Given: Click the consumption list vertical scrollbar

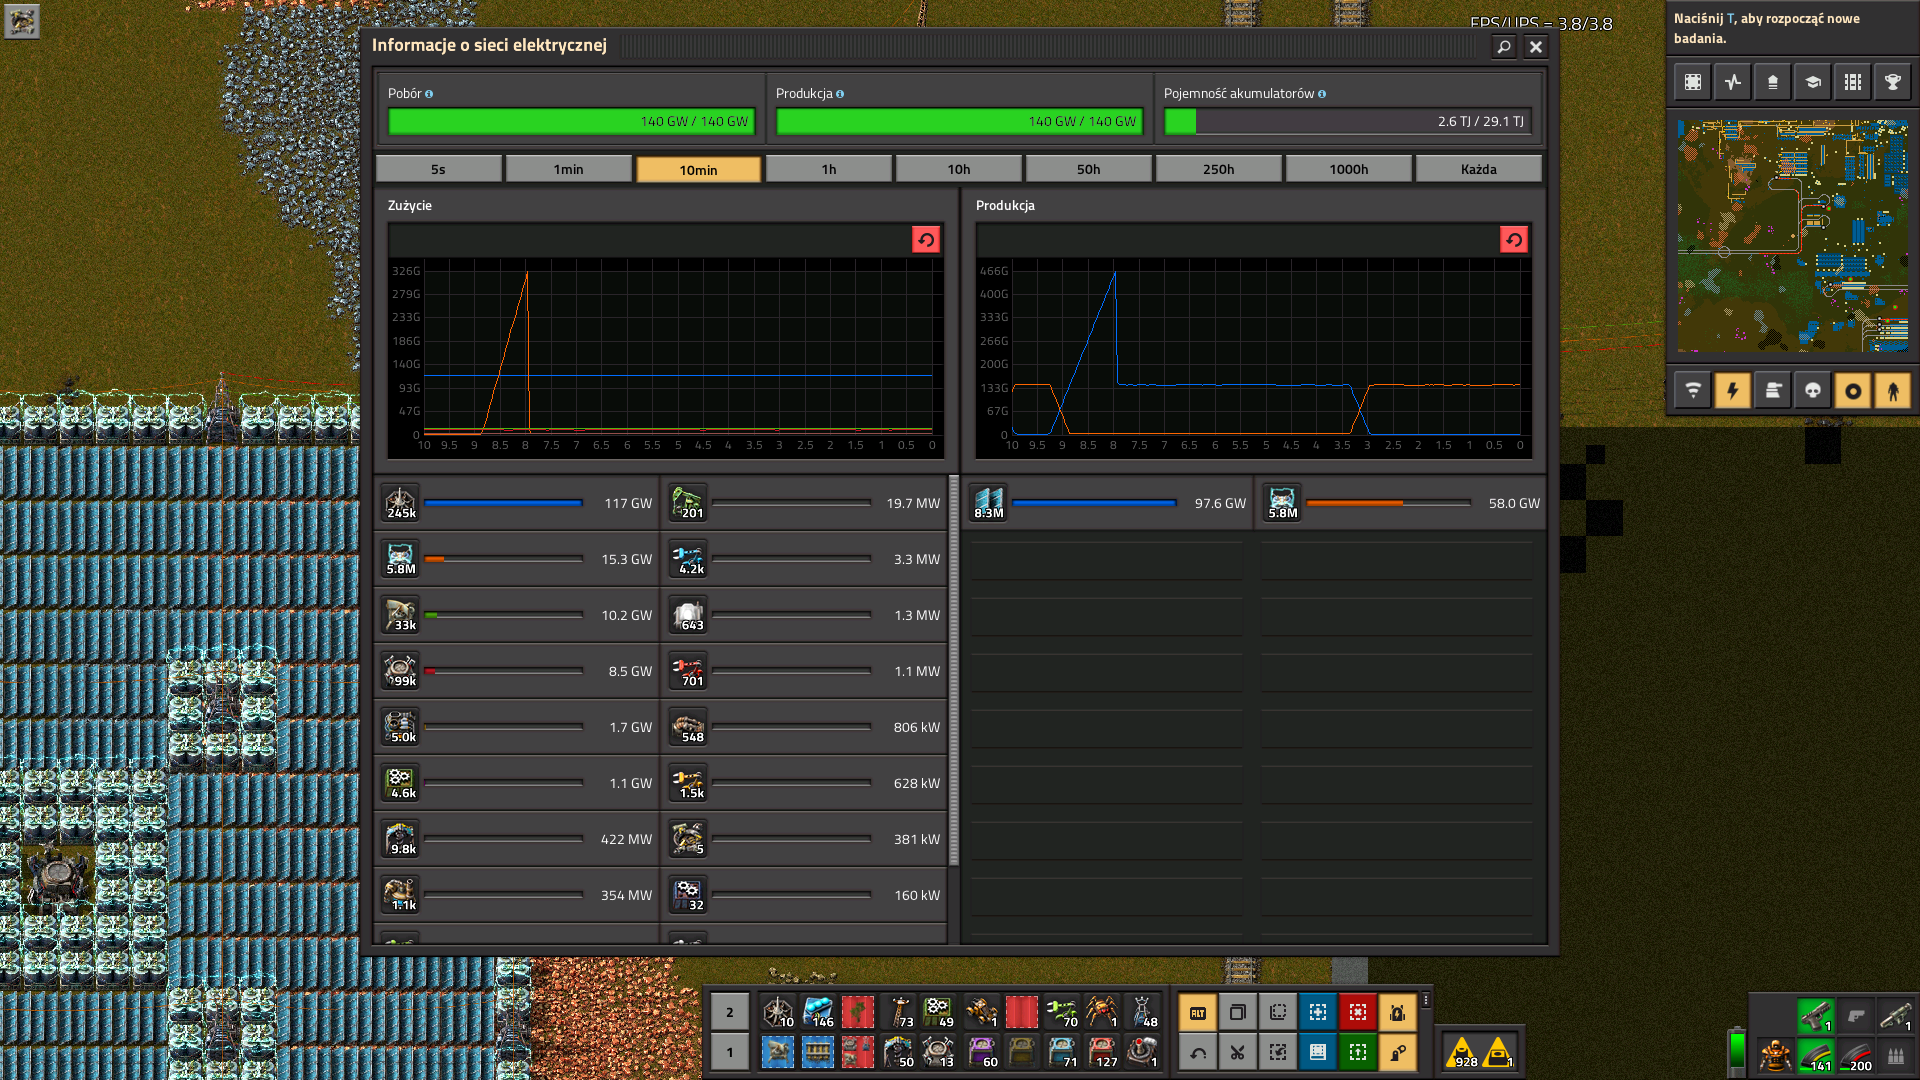Looking at the screenshot, I should coord(953,670).
